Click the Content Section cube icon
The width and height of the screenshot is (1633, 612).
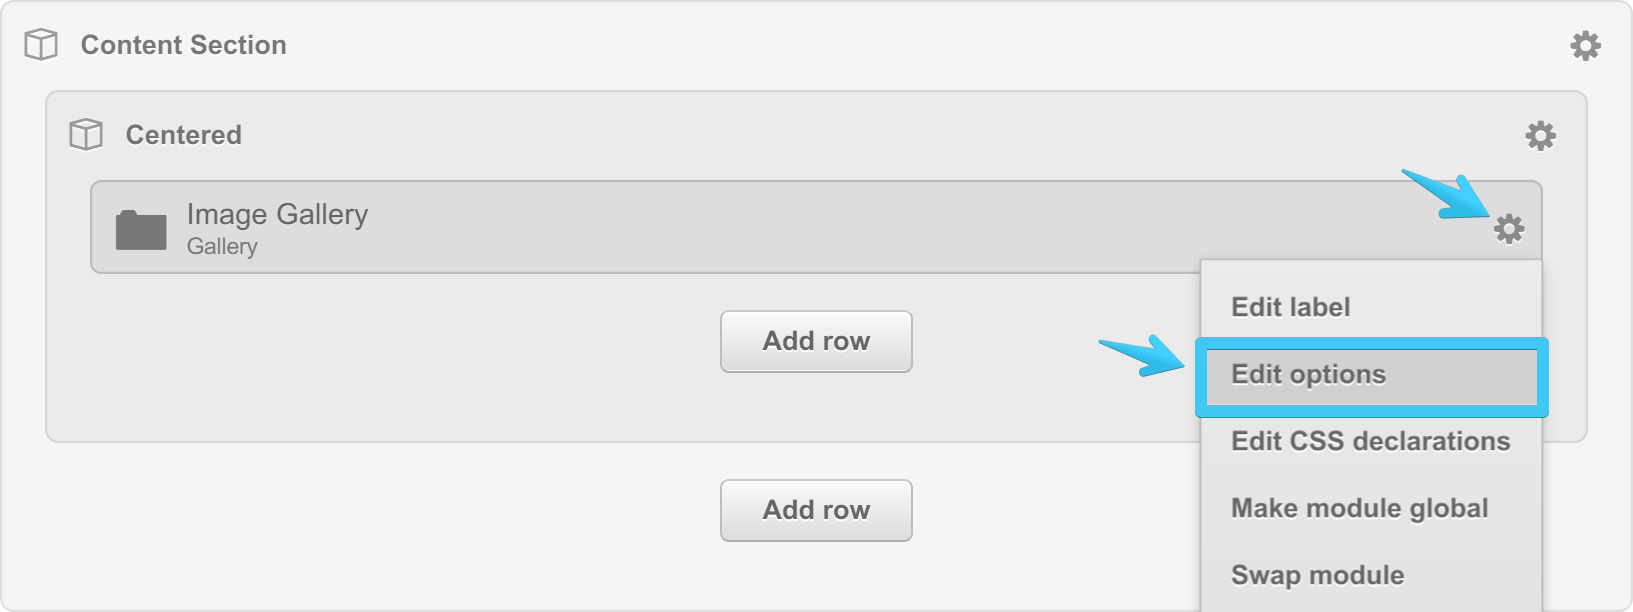coord(41,45)
